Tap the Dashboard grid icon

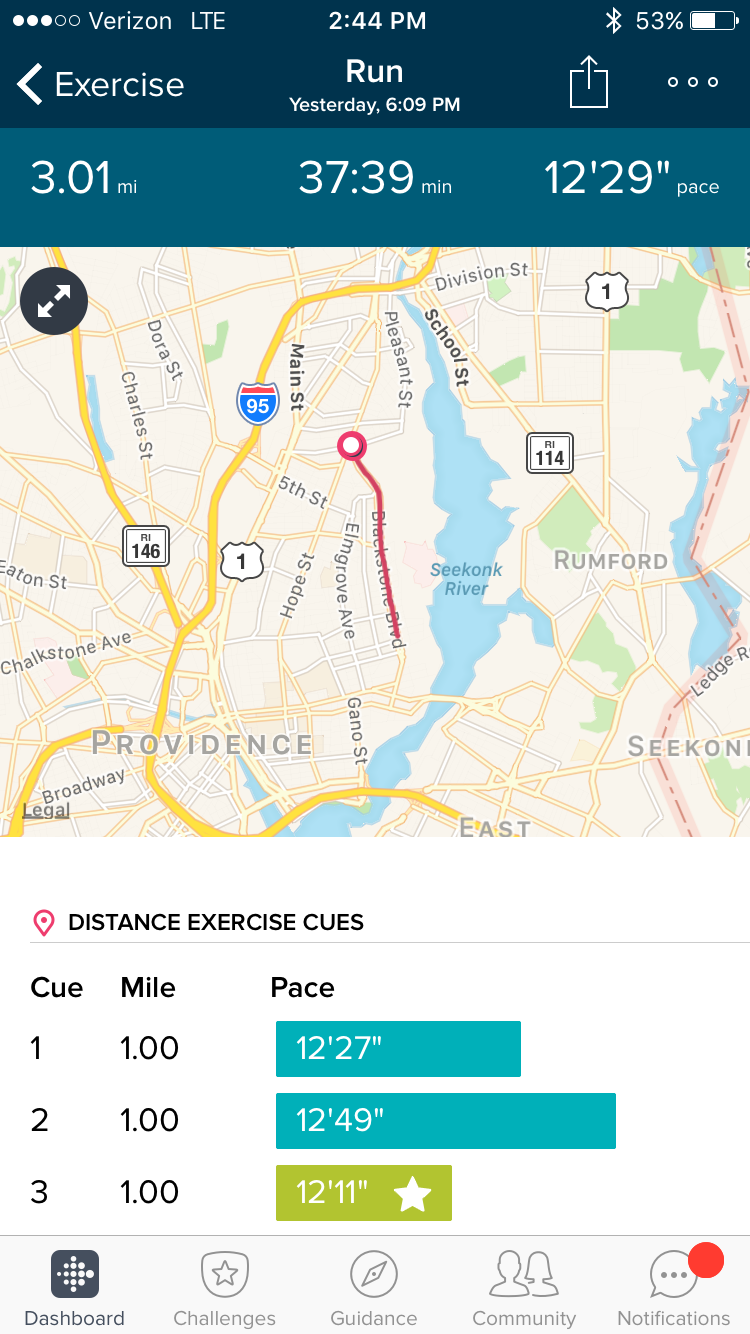(x=75, y=1274)
